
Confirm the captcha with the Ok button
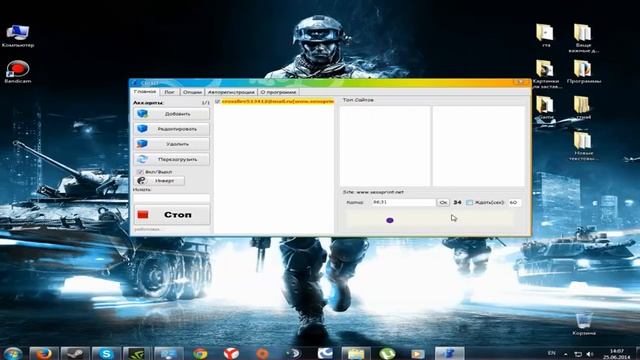(x=443, y=202)
